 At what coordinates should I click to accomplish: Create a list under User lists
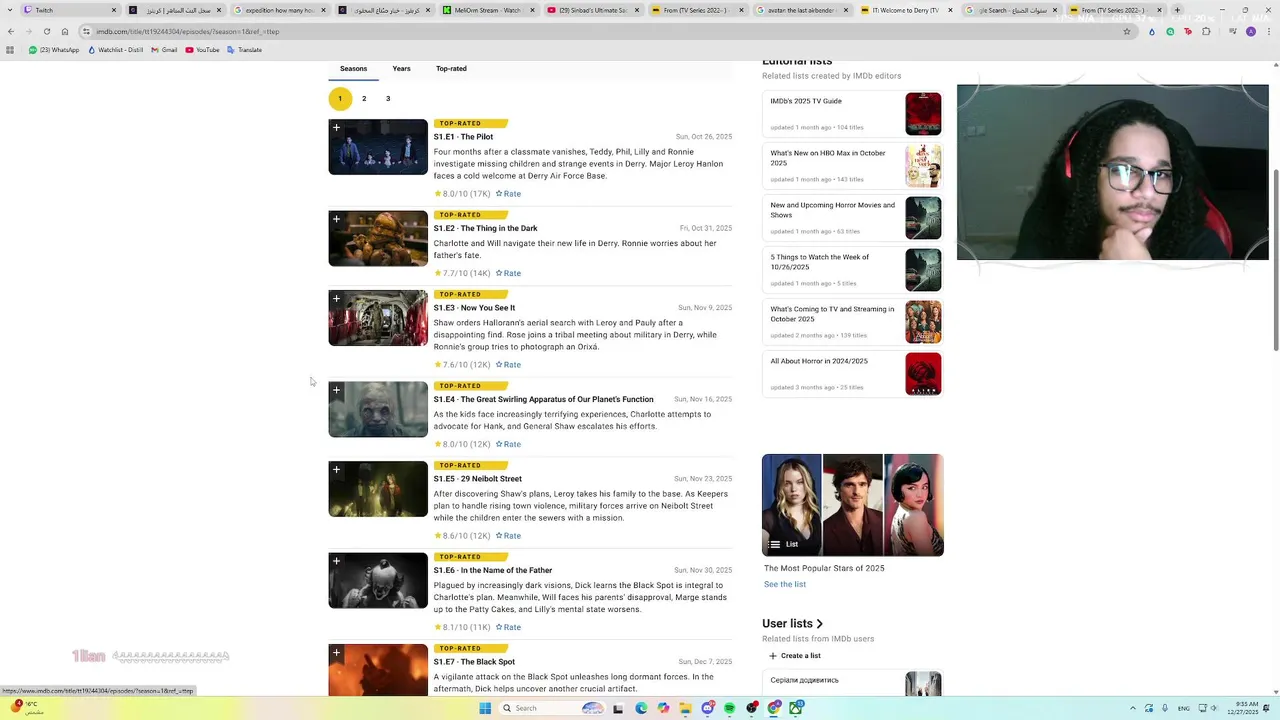click(x=794, y=656)
